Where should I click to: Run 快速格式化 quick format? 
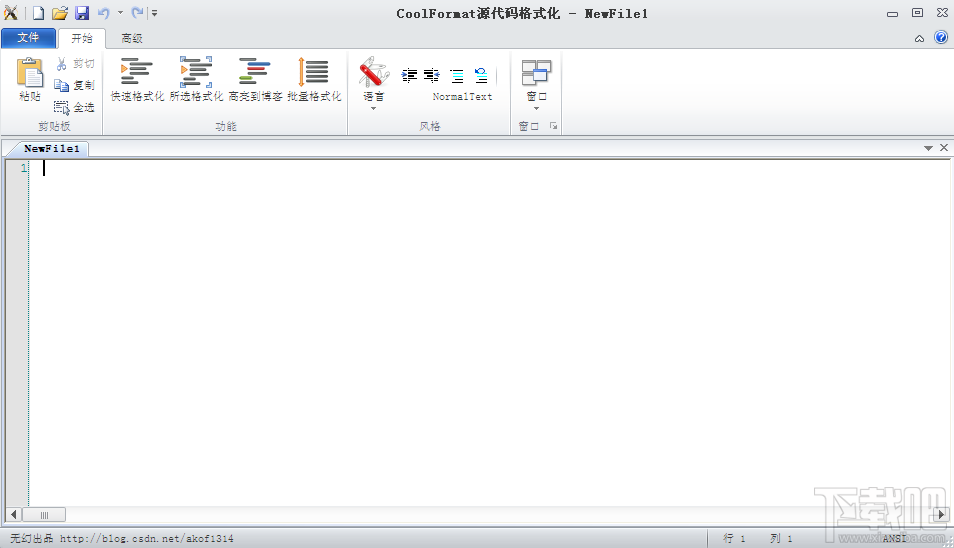(x=138, y=79)
